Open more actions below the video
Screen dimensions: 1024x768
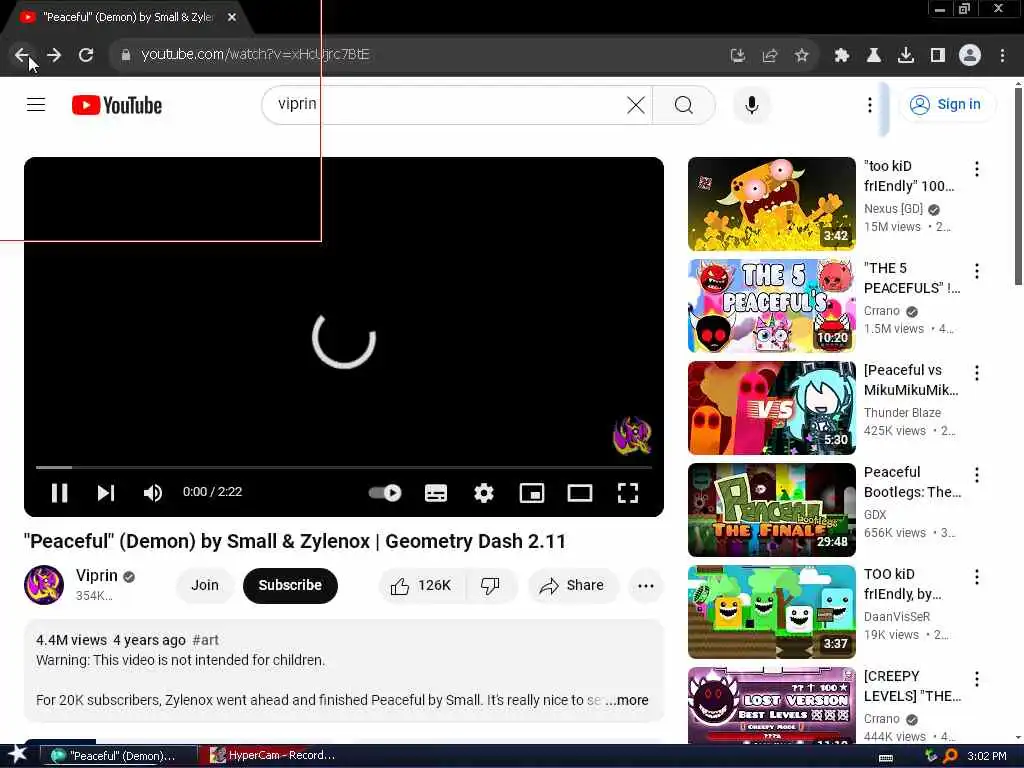(x=646, y=586)
